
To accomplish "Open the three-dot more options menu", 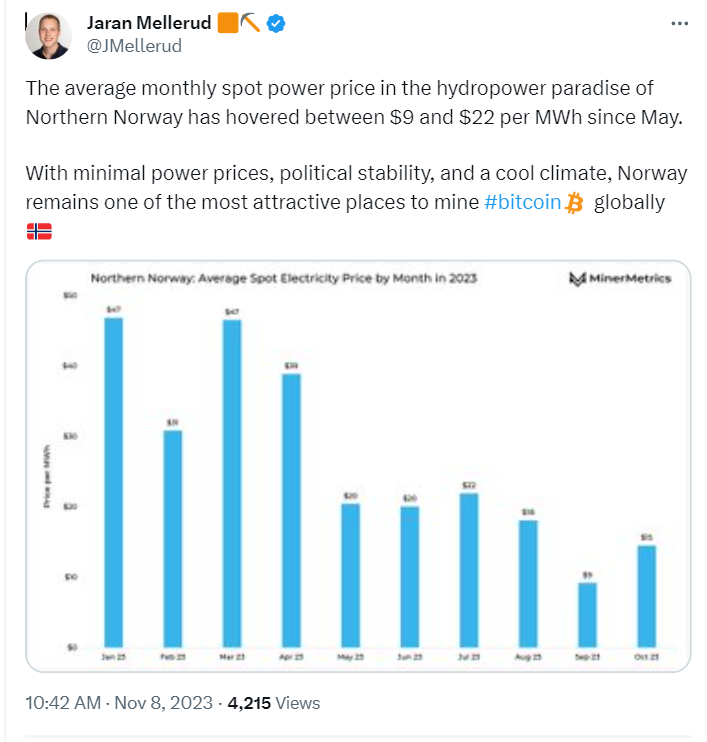I will (x=680, y=23).
